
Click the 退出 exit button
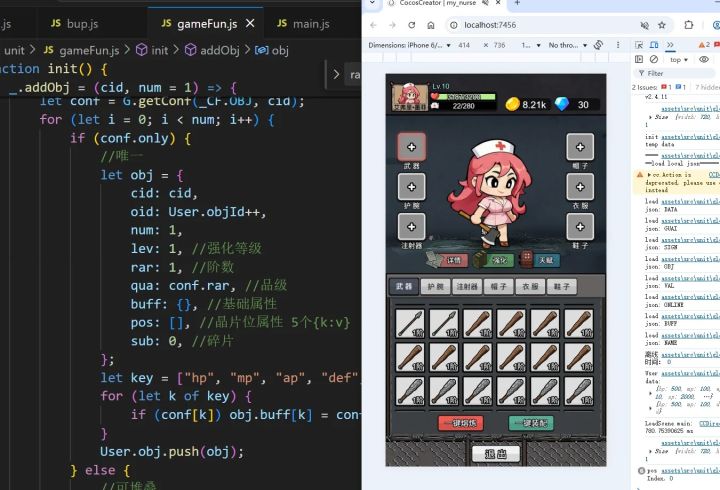(x=496, y=454)
